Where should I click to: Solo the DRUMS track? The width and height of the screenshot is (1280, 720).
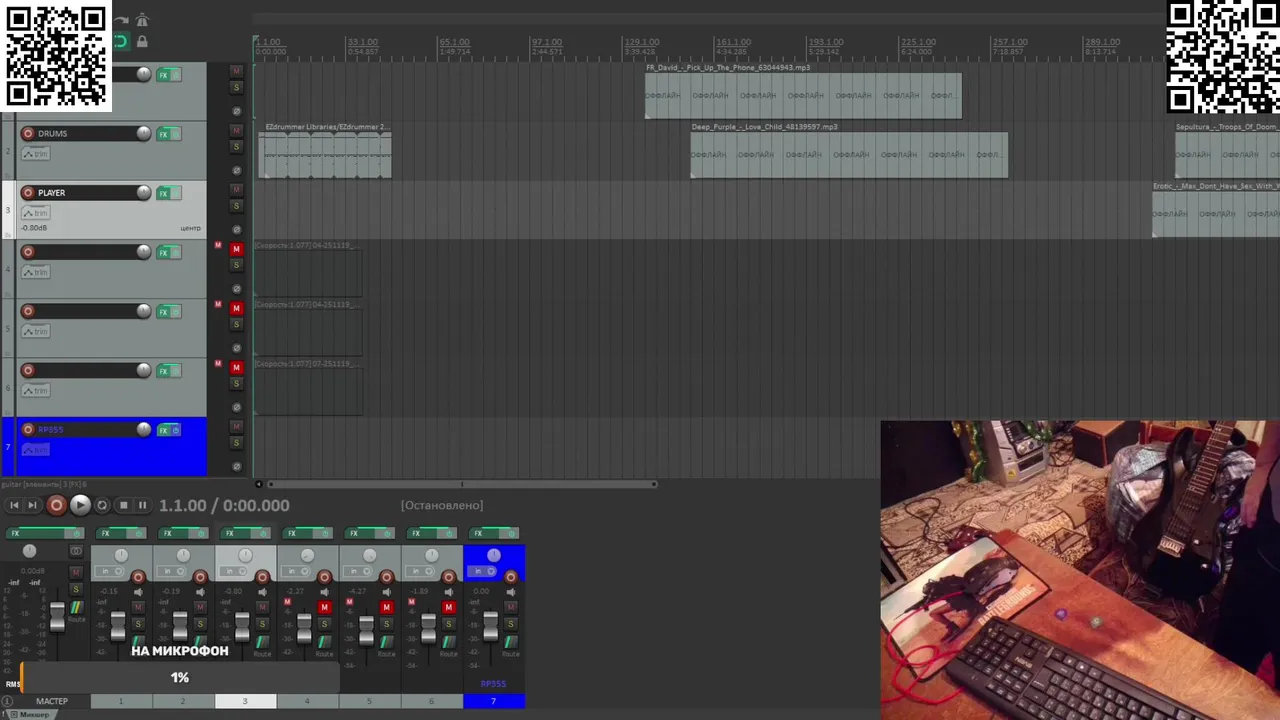(x=236, y=147)
